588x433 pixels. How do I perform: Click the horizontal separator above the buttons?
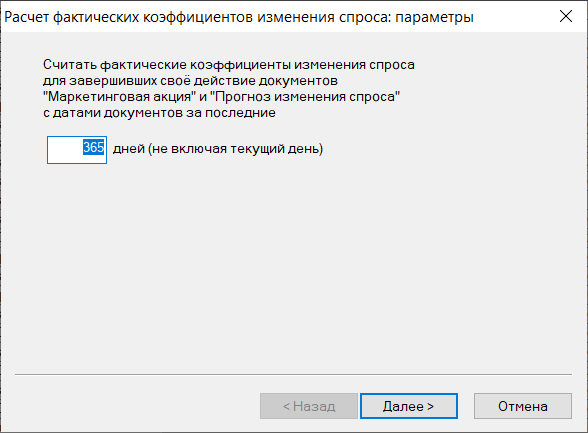(293, 374)
